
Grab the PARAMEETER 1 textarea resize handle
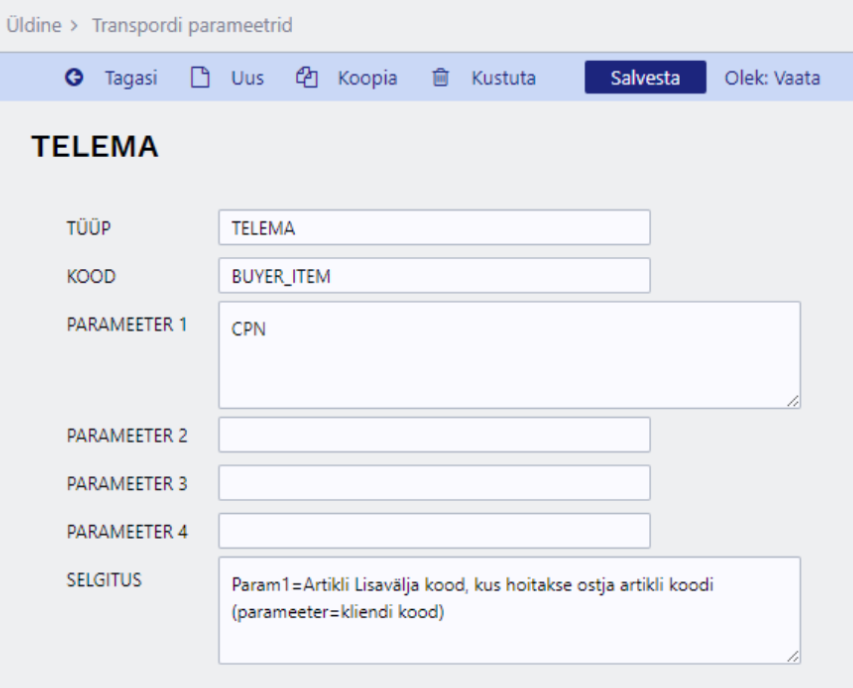pyautogui.click(x=793, y=401)
